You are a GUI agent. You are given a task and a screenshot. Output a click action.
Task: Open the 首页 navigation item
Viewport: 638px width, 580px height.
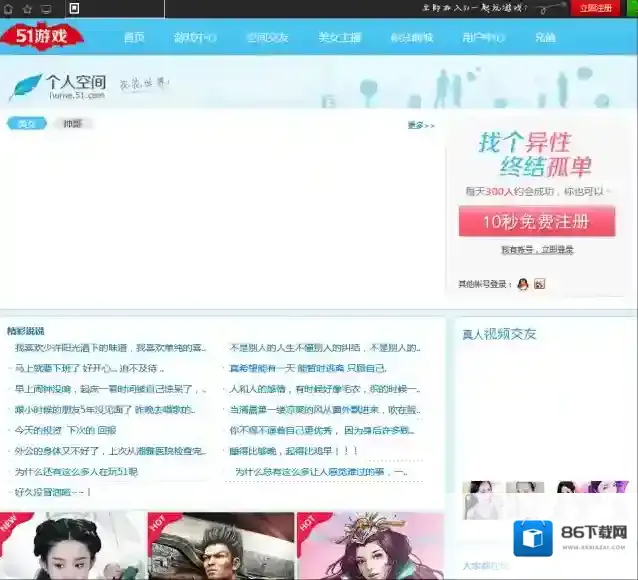point(134,37)
